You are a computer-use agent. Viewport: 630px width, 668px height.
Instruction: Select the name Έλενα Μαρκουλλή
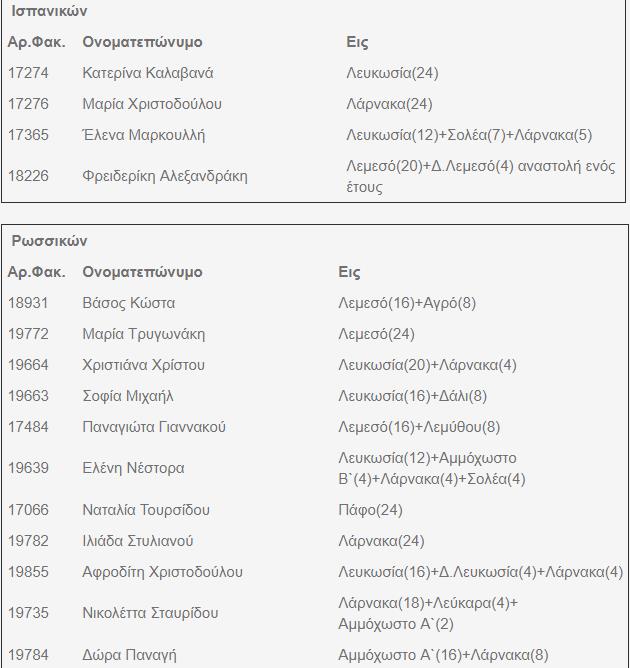(x=143, y=135)
